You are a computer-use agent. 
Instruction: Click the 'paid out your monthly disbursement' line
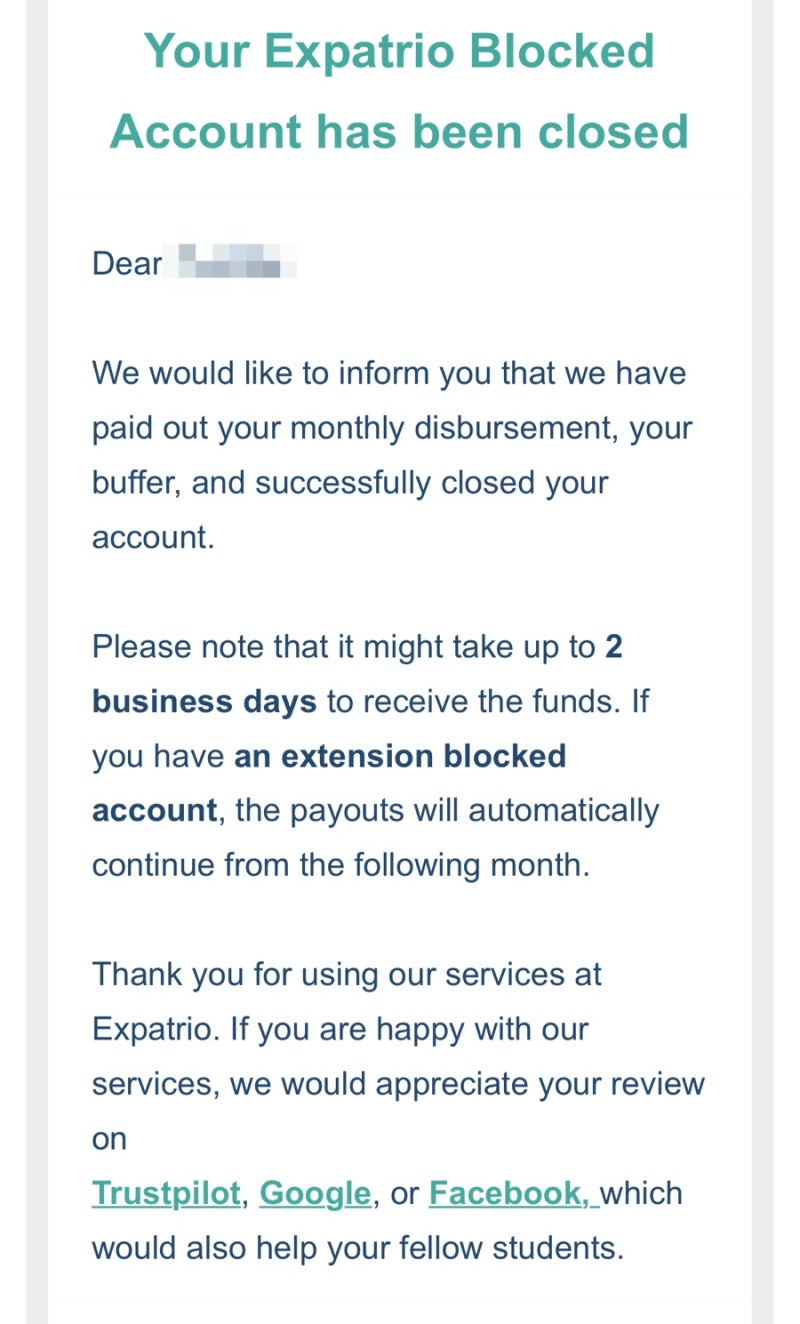pyautogui.click(x=392, y=429)
